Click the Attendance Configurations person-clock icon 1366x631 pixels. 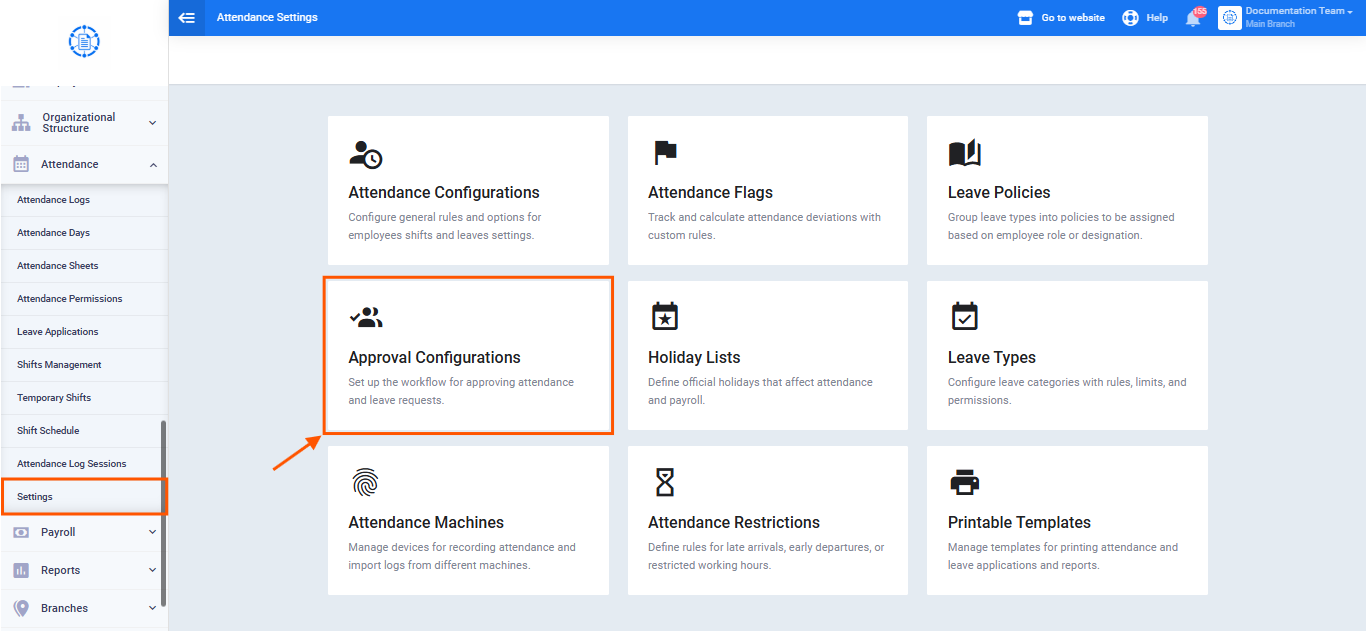coord(366,153)
